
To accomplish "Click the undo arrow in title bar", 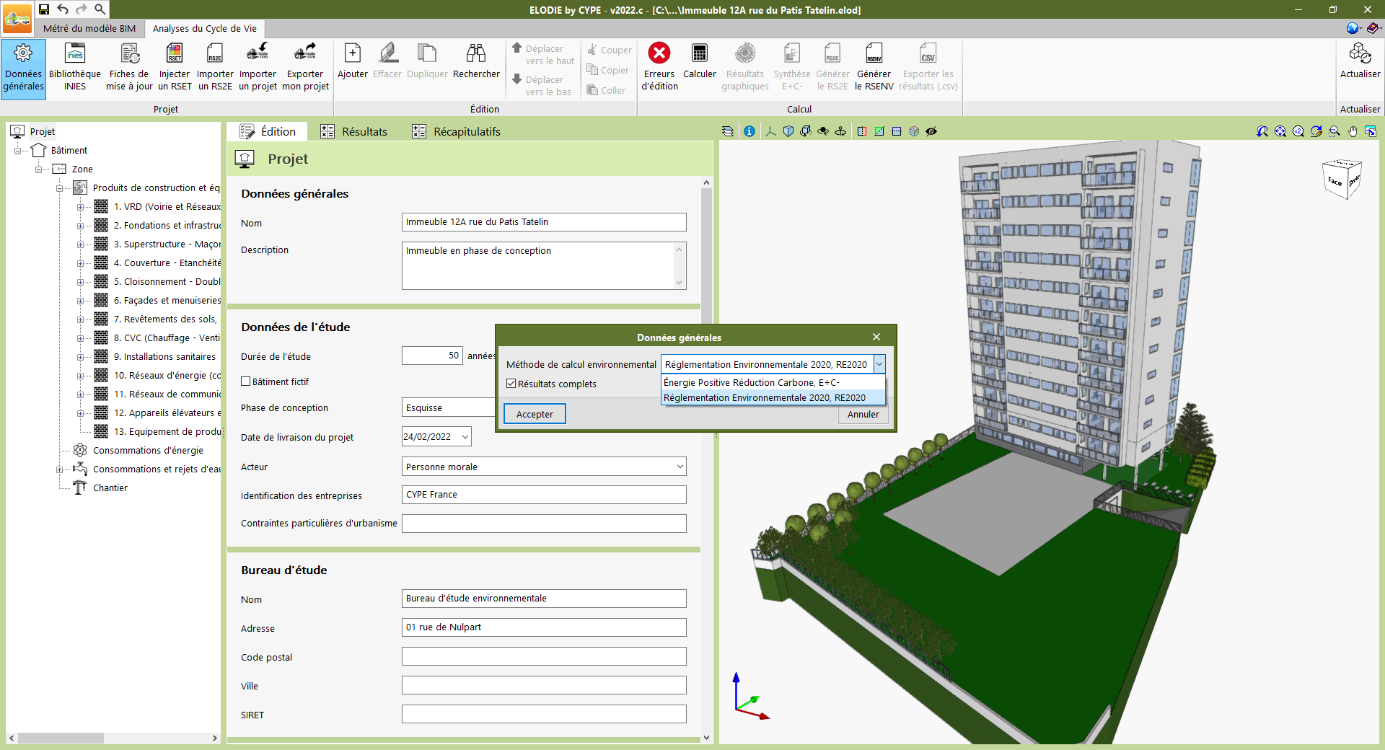I will (x=63, y=9).
